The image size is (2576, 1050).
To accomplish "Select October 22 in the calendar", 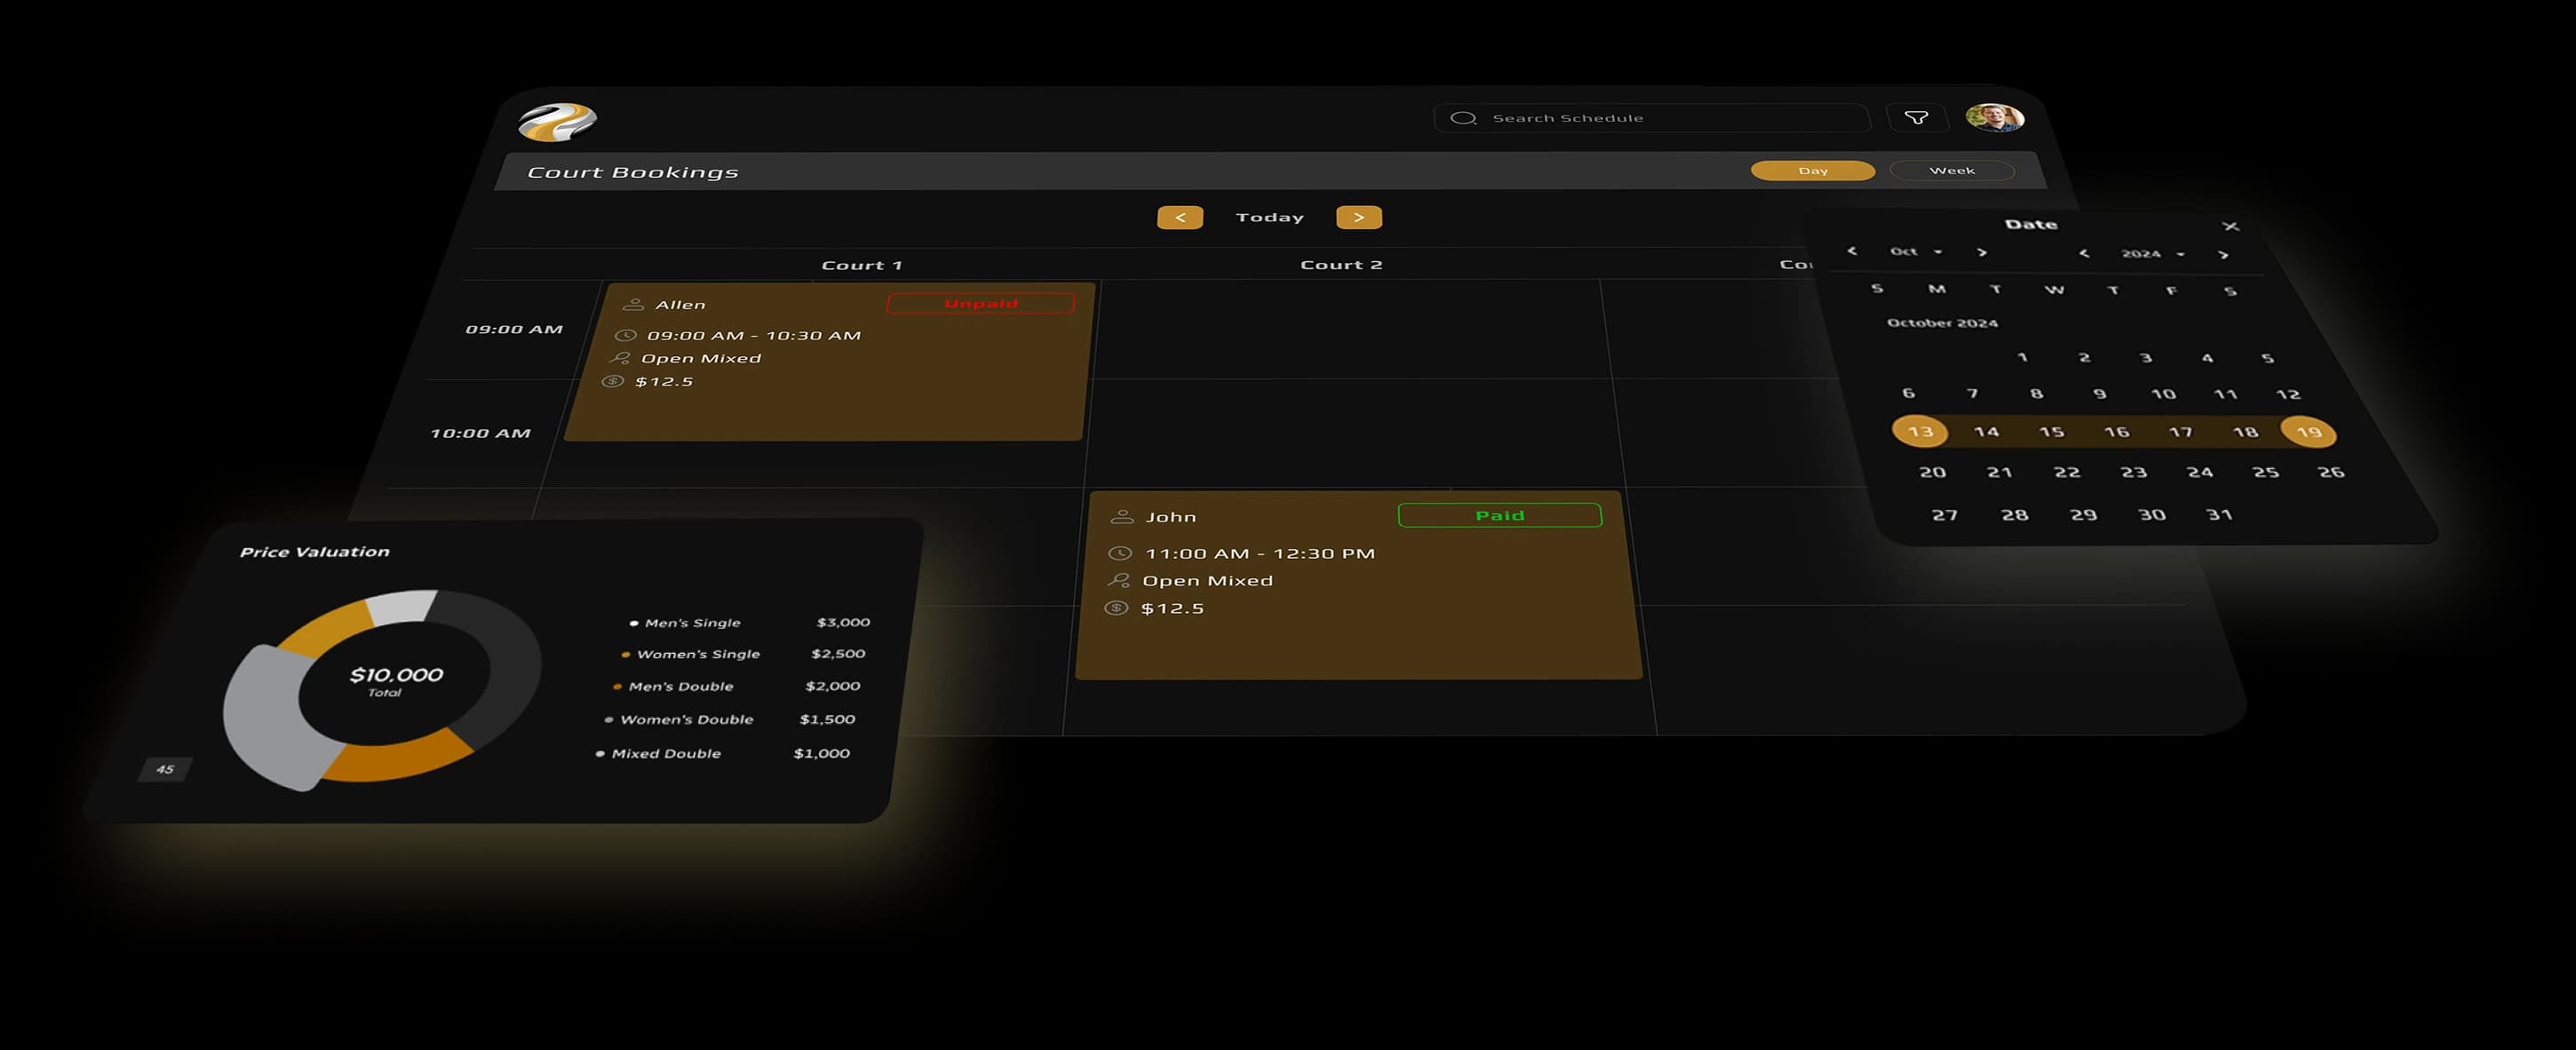I will (x=2067, y=472).
